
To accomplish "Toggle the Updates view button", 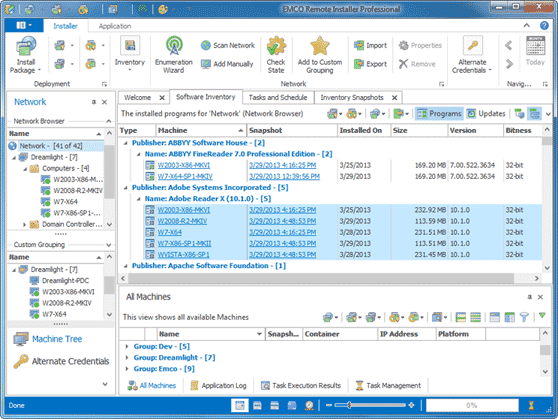I will point(486,114).
